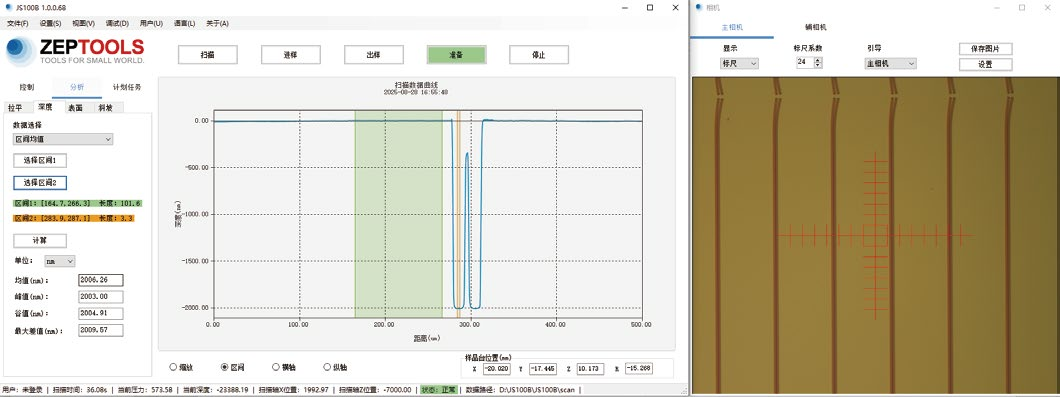Viewport: 1060px width, 397px height.
Task: Click the 数据路径 status bar entry
Action: (519, 390)
